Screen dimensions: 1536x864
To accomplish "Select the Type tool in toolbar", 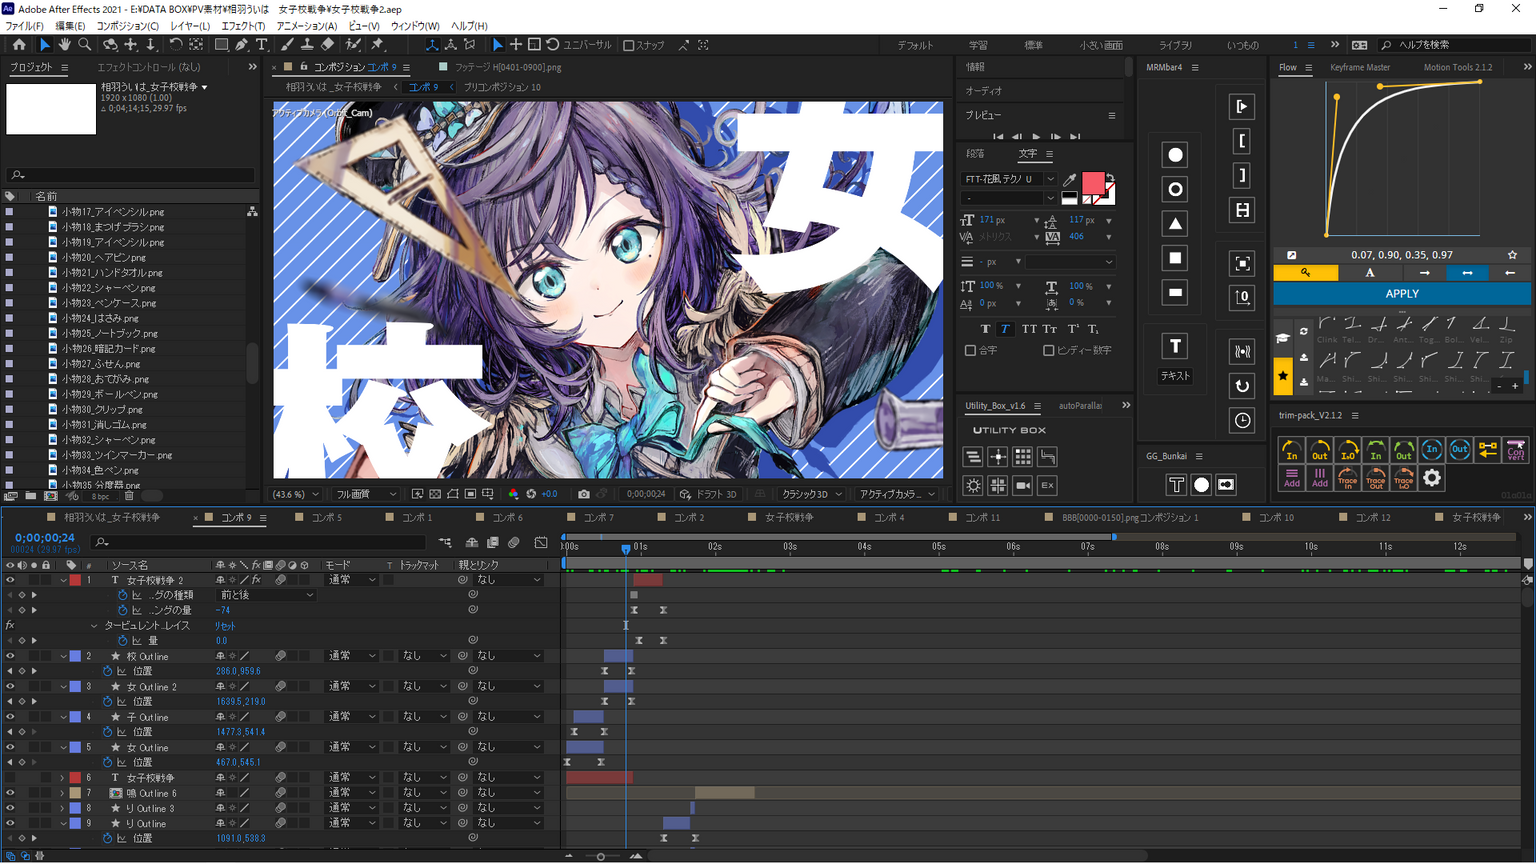I will 262,45.
